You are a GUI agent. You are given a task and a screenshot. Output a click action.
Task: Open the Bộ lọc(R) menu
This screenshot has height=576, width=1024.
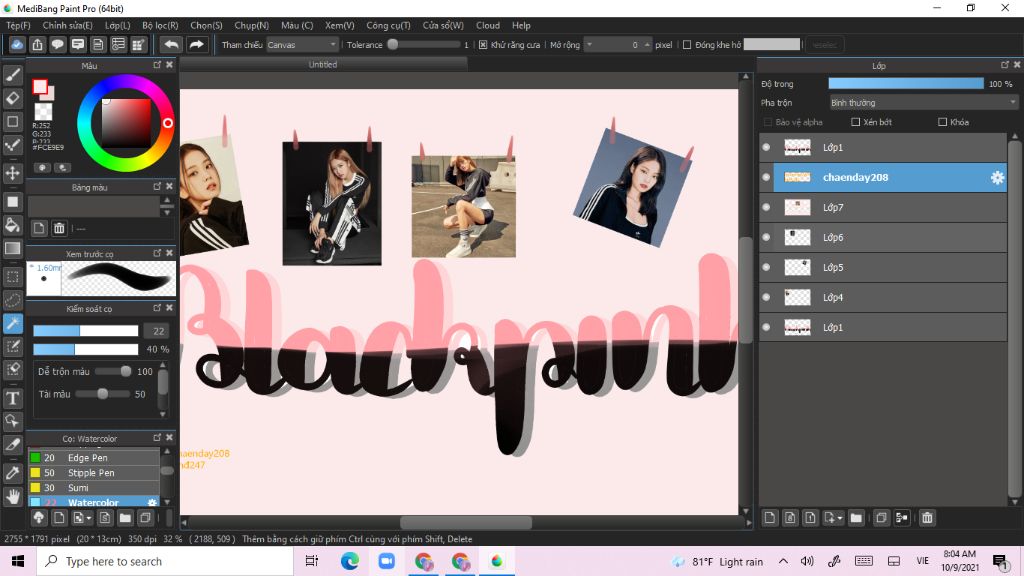(160, 25)
